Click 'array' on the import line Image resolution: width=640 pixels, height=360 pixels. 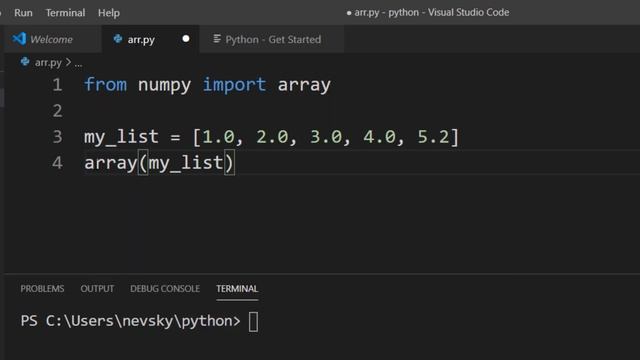point(304,86)
